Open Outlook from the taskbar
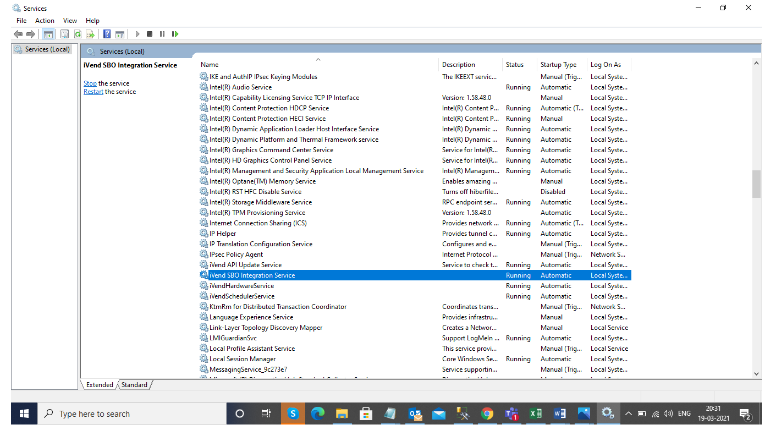 [x=415, y=414]
